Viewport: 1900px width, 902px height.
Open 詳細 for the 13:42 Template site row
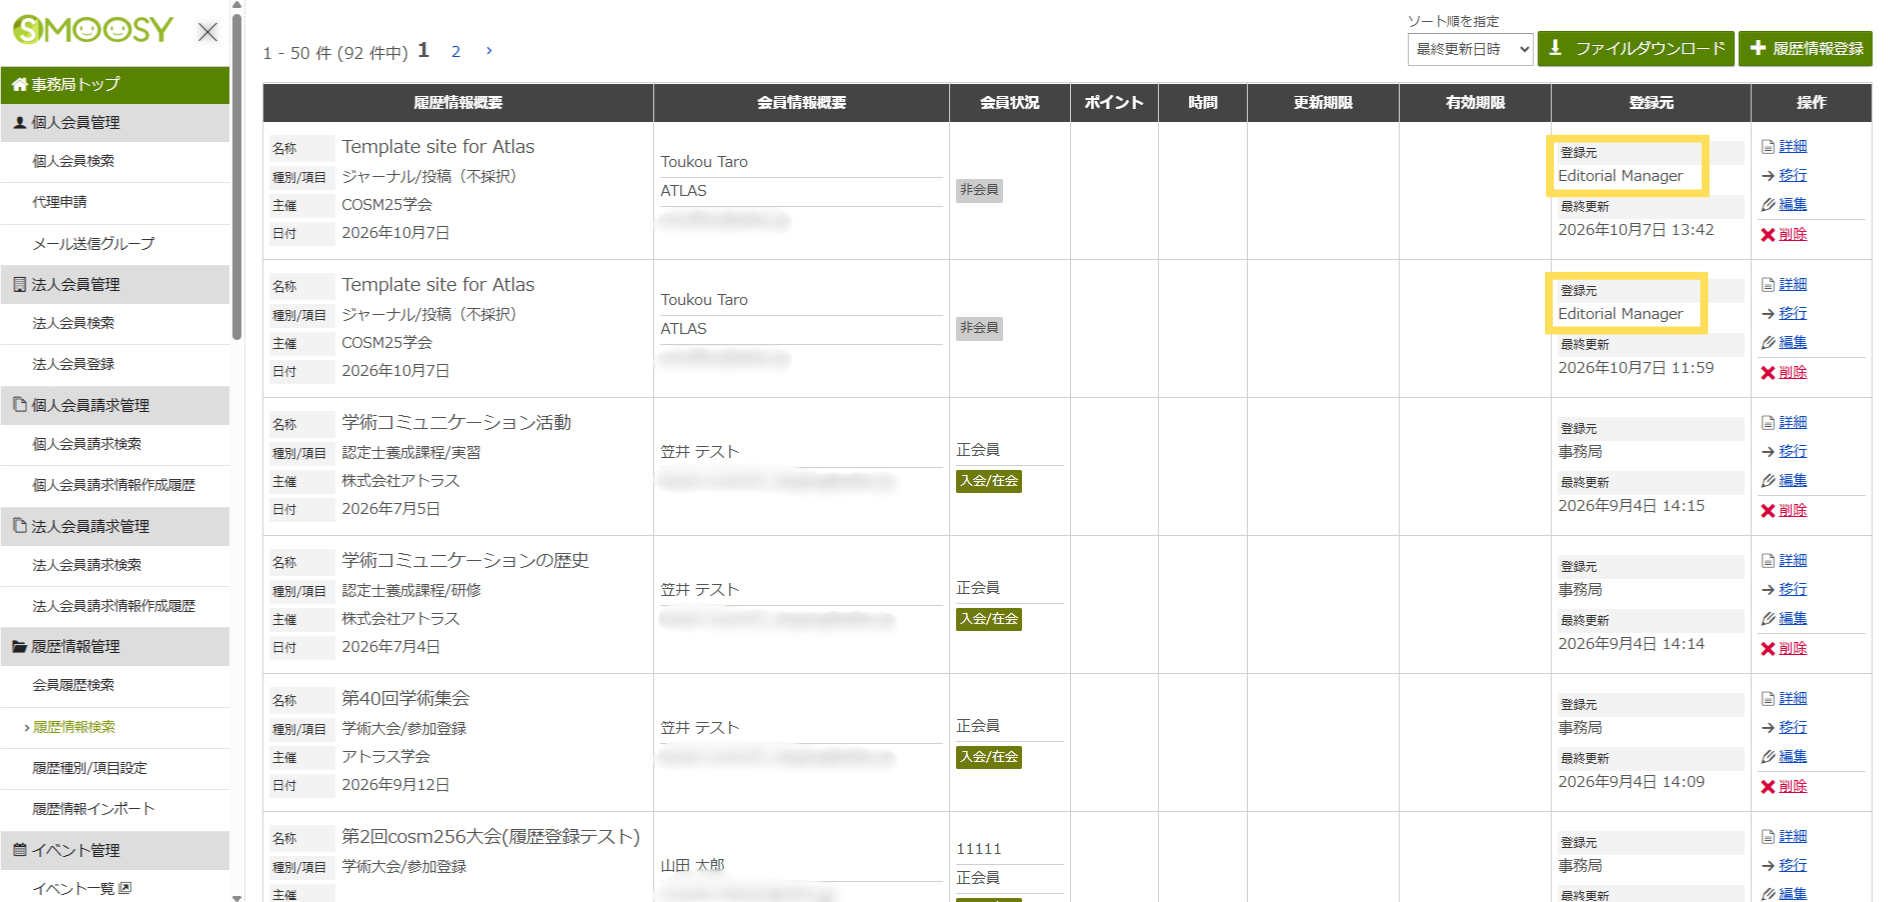(x=1793, y=146)
